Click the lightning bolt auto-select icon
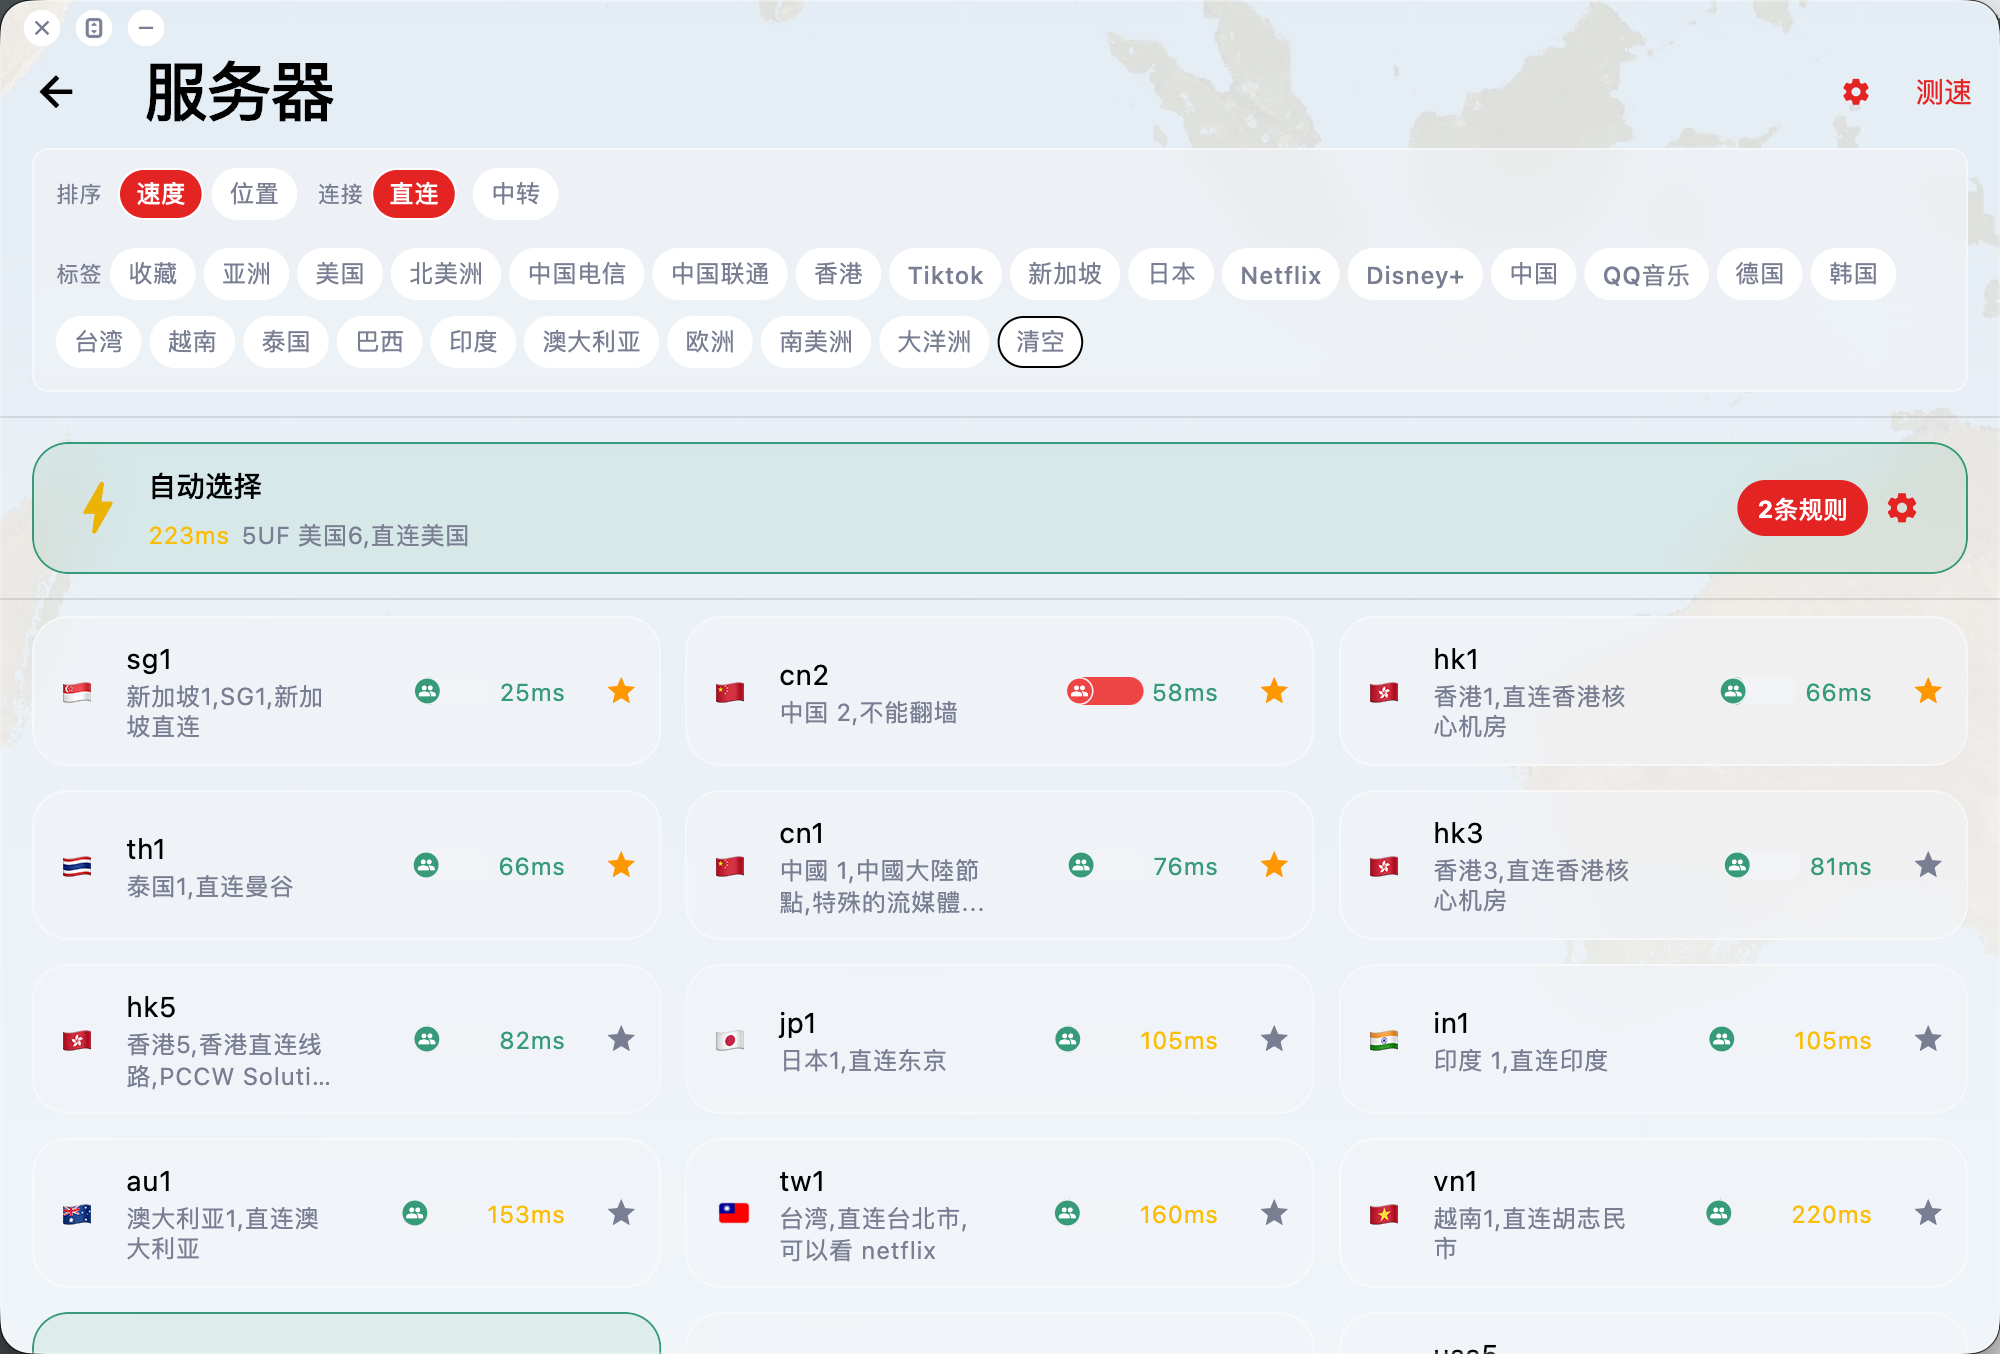The height and width of the screenshot is (1354, 2000). [98, 508]
